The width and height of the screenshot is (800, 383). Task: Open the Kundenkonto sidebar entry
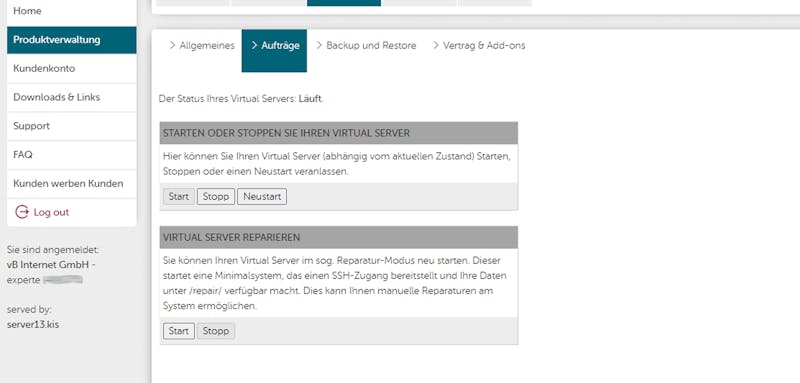pyautogui.click(x=71, y=68)
